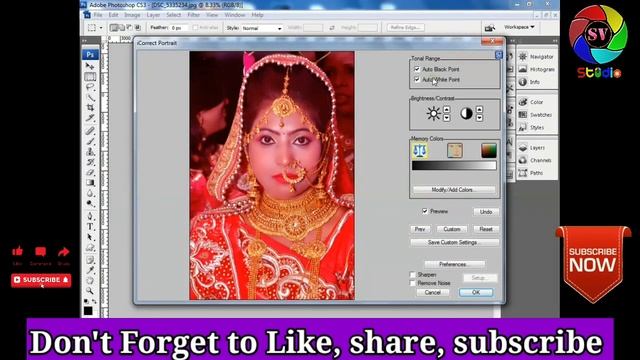Select the Healing Brush tool

90,131
